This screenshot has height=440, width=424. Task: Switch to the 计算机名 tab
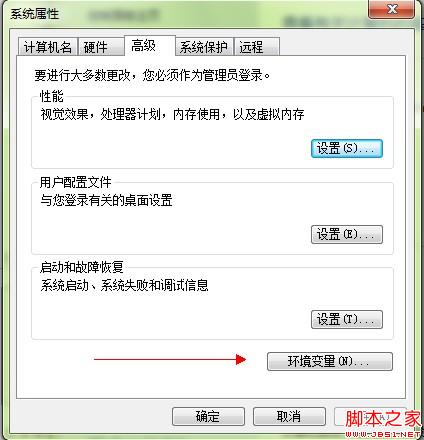click(48, 47)
